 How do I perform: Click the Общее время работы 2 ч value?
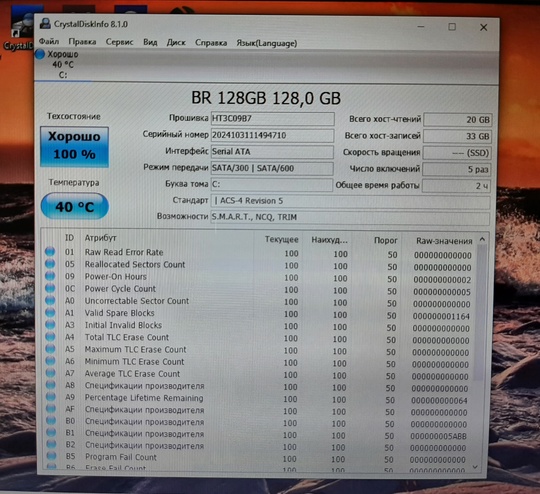pos(456,186)
